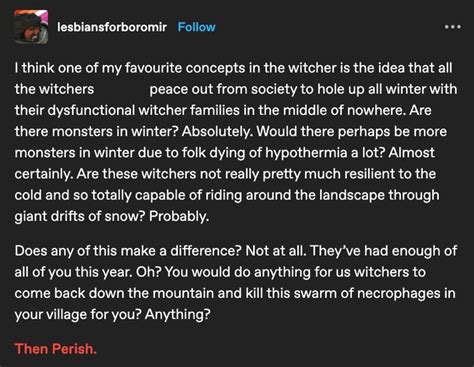Screen dimensions: 474x367
Task: Open the lesbiansforboromir username link
Action: tap(112, 27)
